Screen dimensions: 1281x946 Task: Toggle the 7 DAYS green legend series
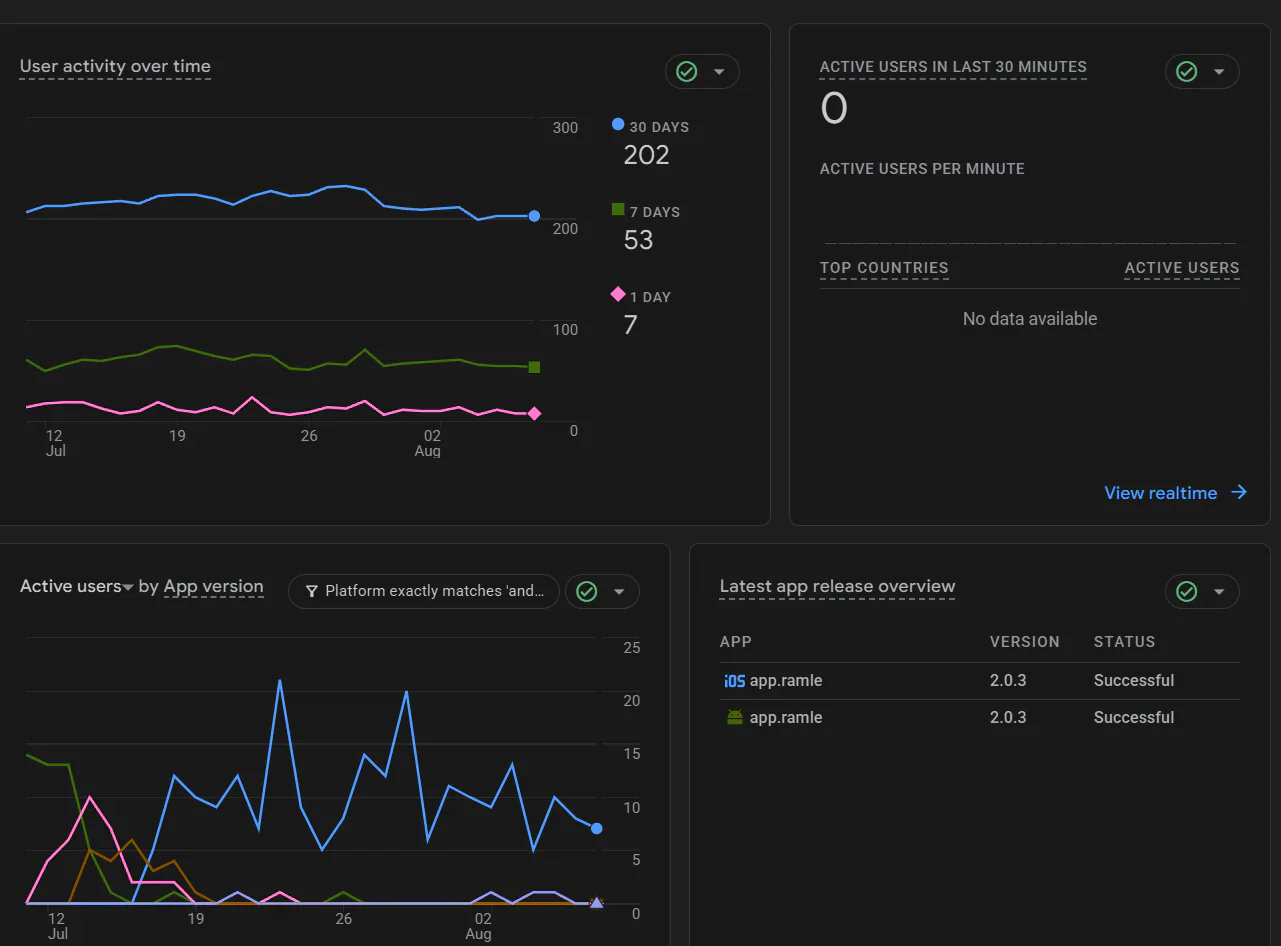pos(646,212)
